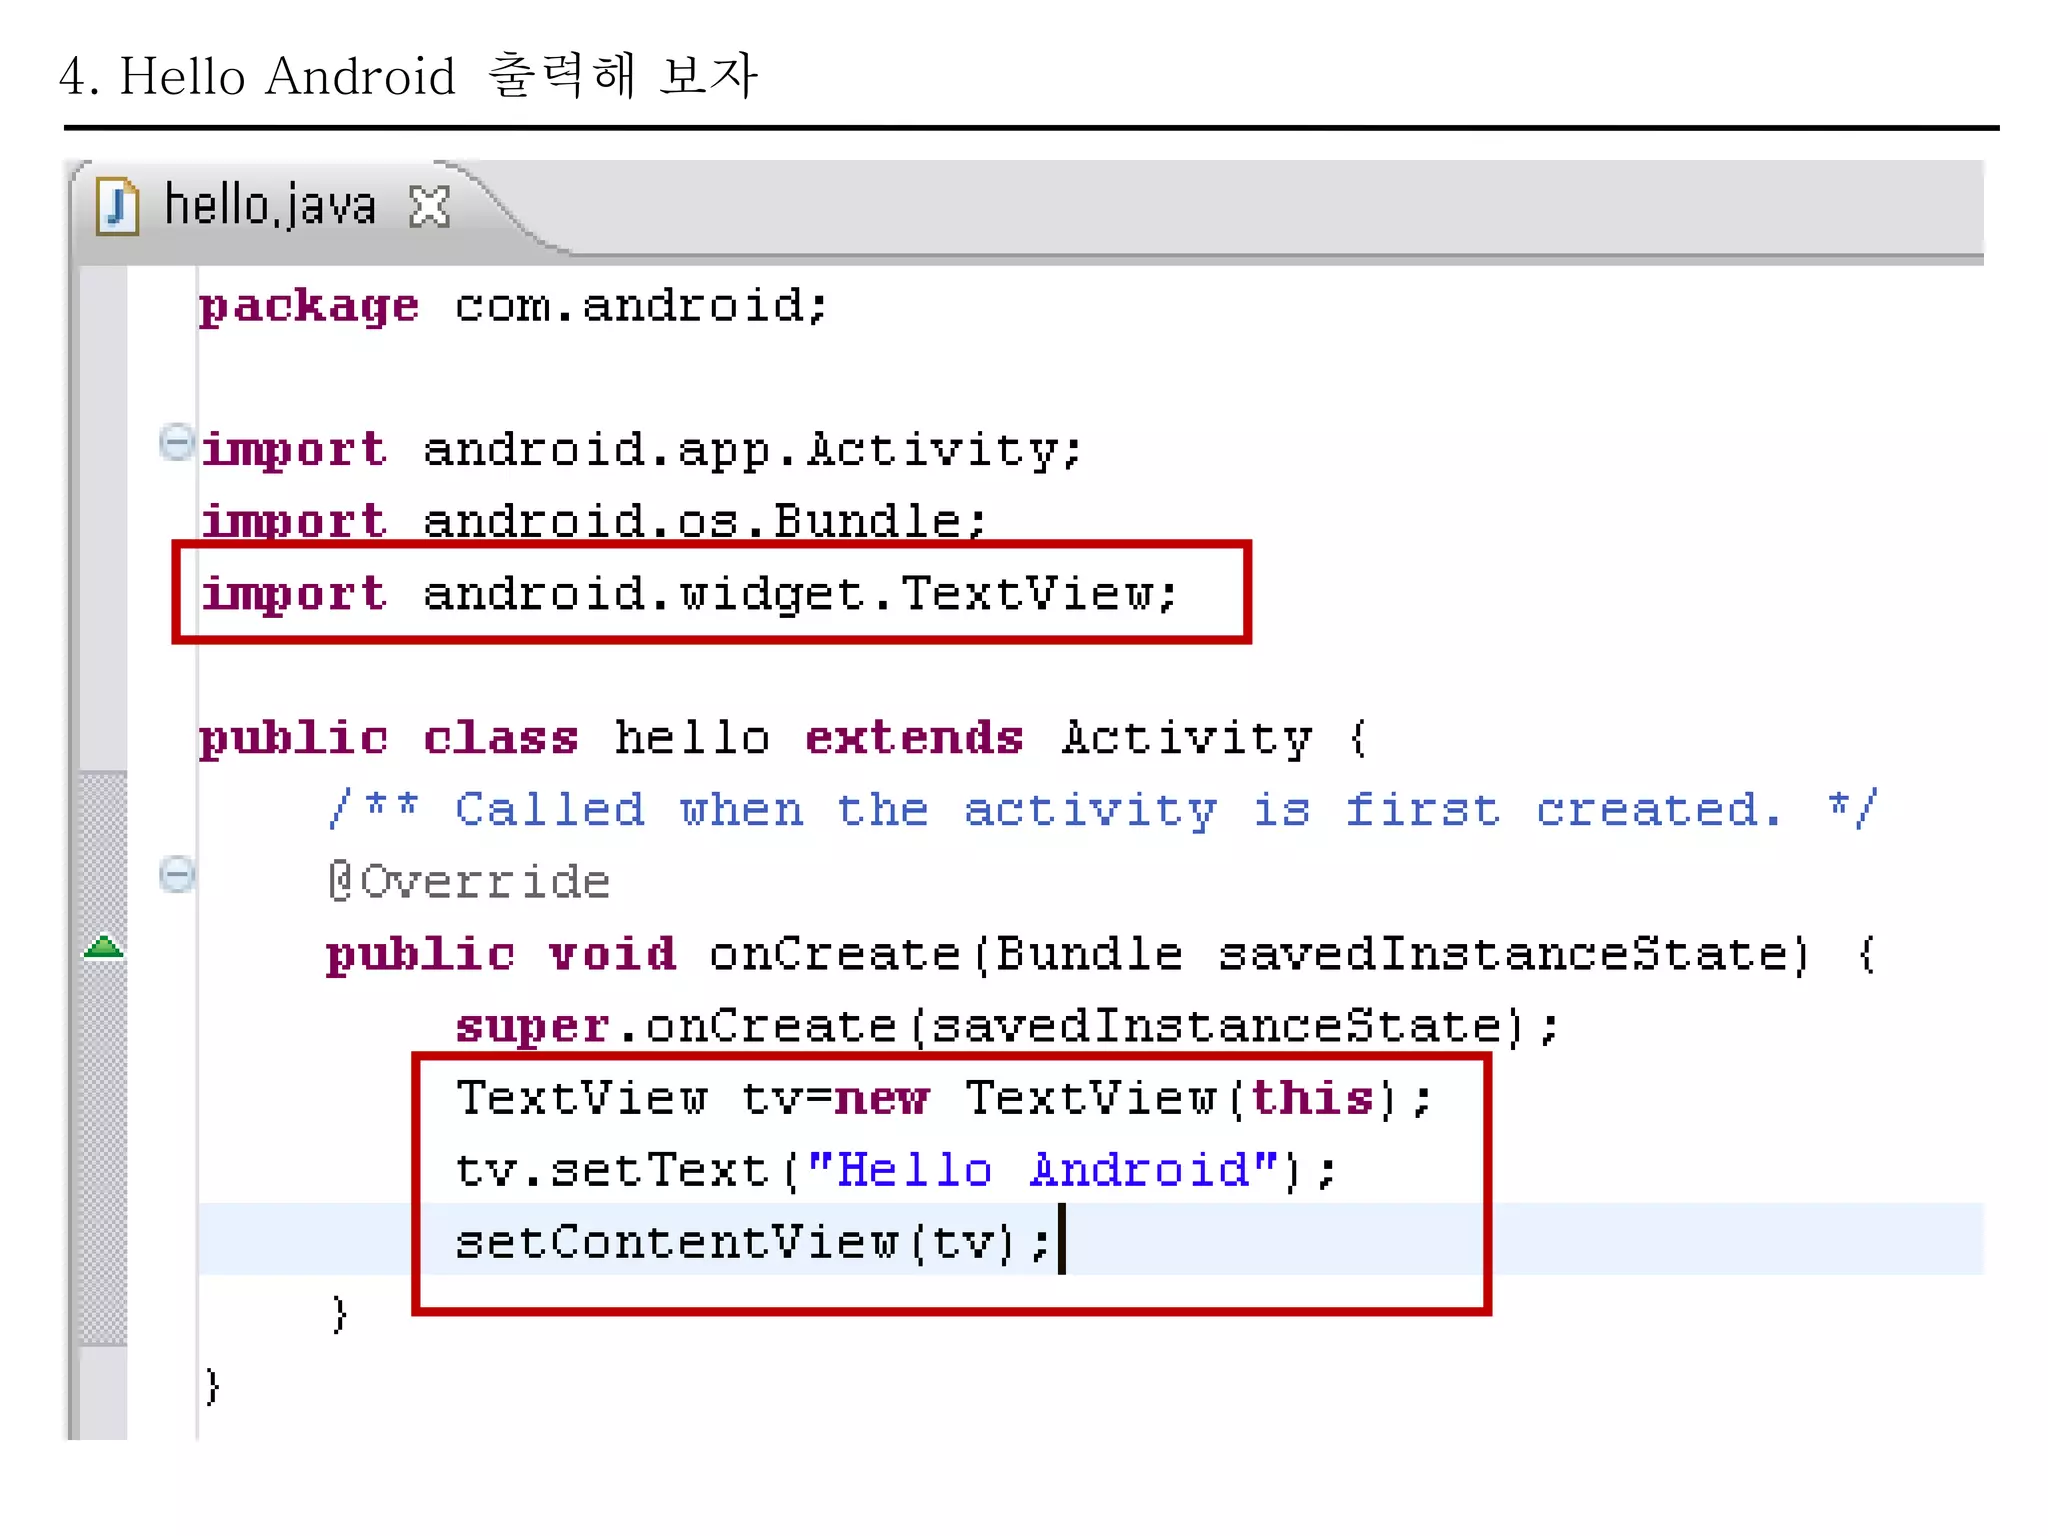Click 'import android.widget.TextView;' line
The width and height of the screenshot is (2048, 1536).
click(x=689, y=594)
